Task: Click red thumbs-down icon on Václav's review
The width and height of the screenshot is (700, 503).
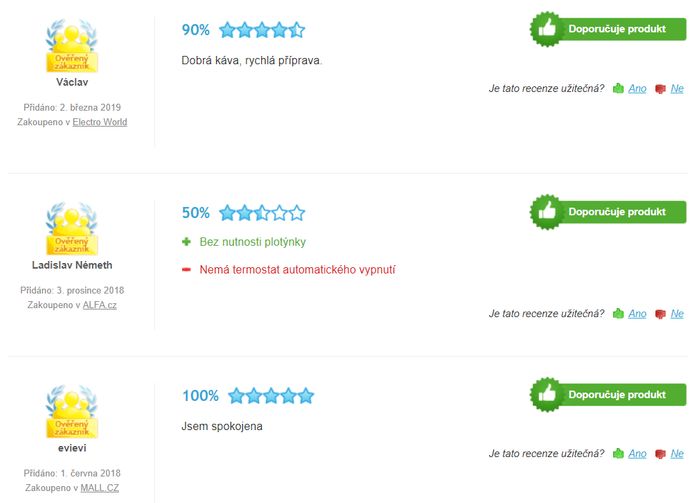Action: click(x=660, y=89)
